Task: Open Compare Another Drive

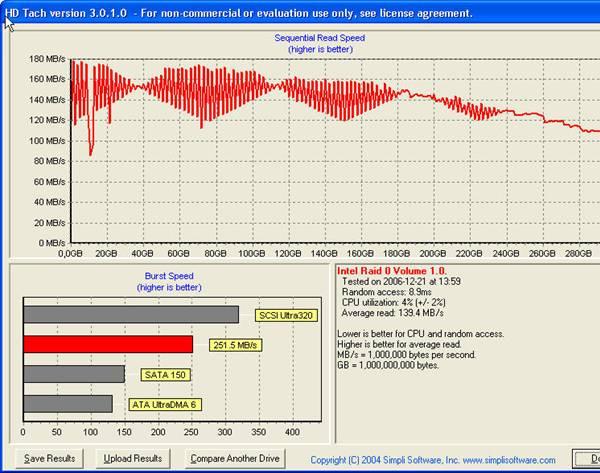Action: tap(236, 458)
